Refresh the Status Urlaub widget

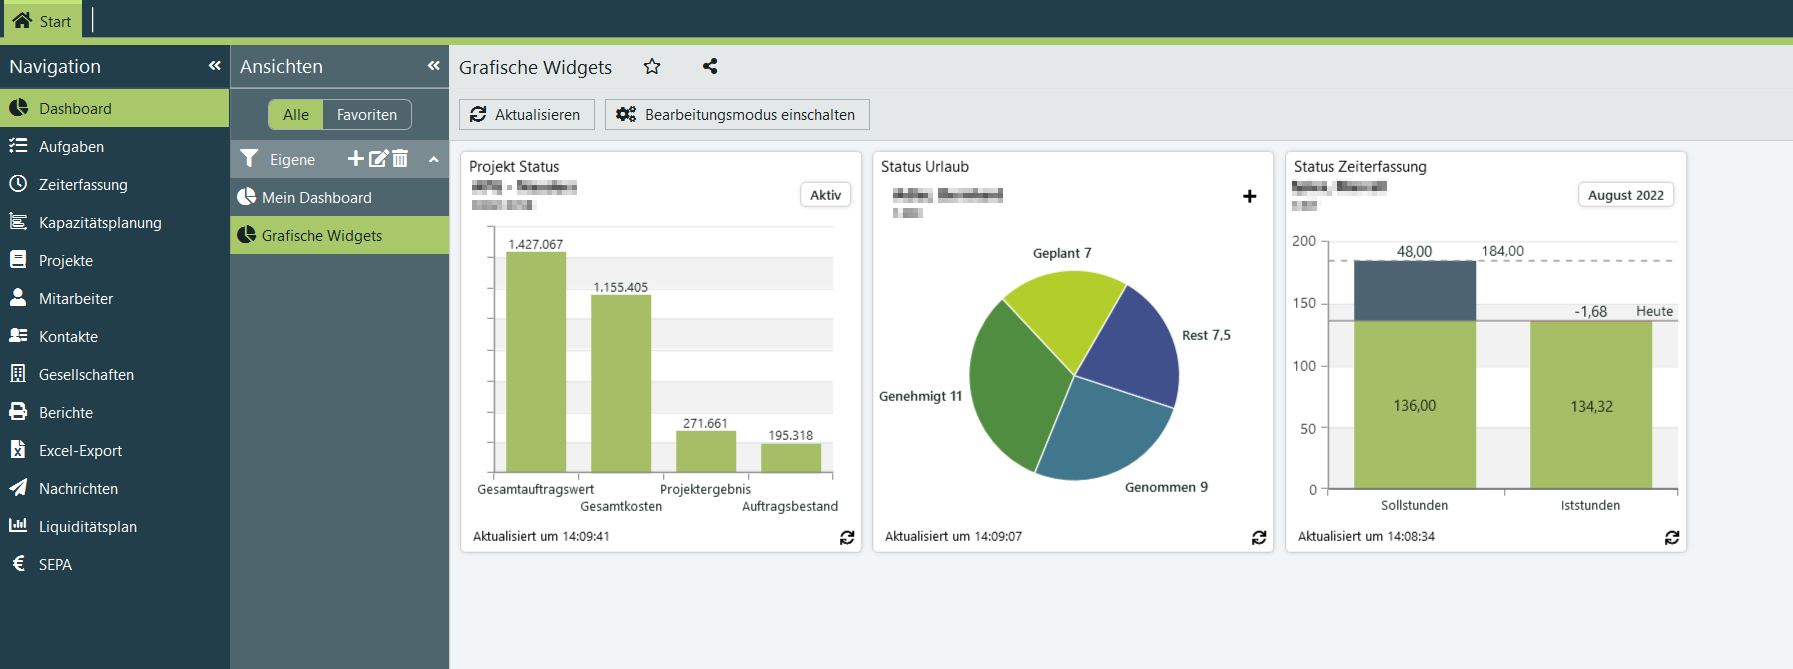tap(1259, 537)
